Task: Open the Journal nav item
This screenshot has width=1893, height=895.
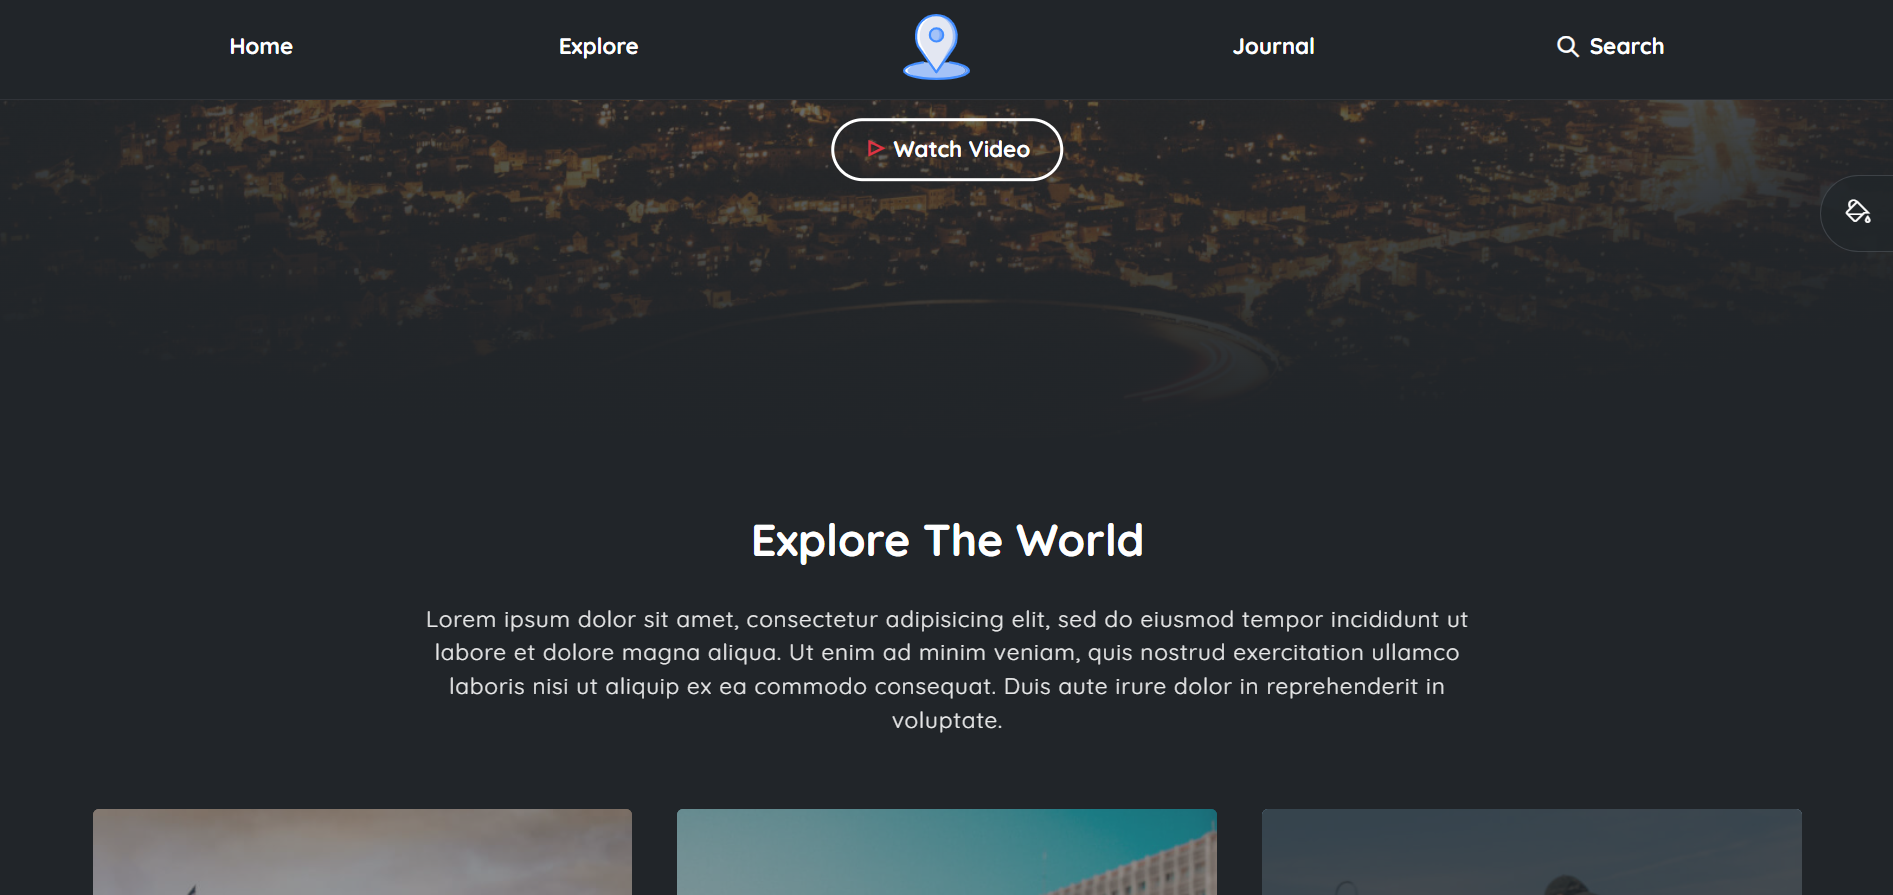Action: (1273, 47)
